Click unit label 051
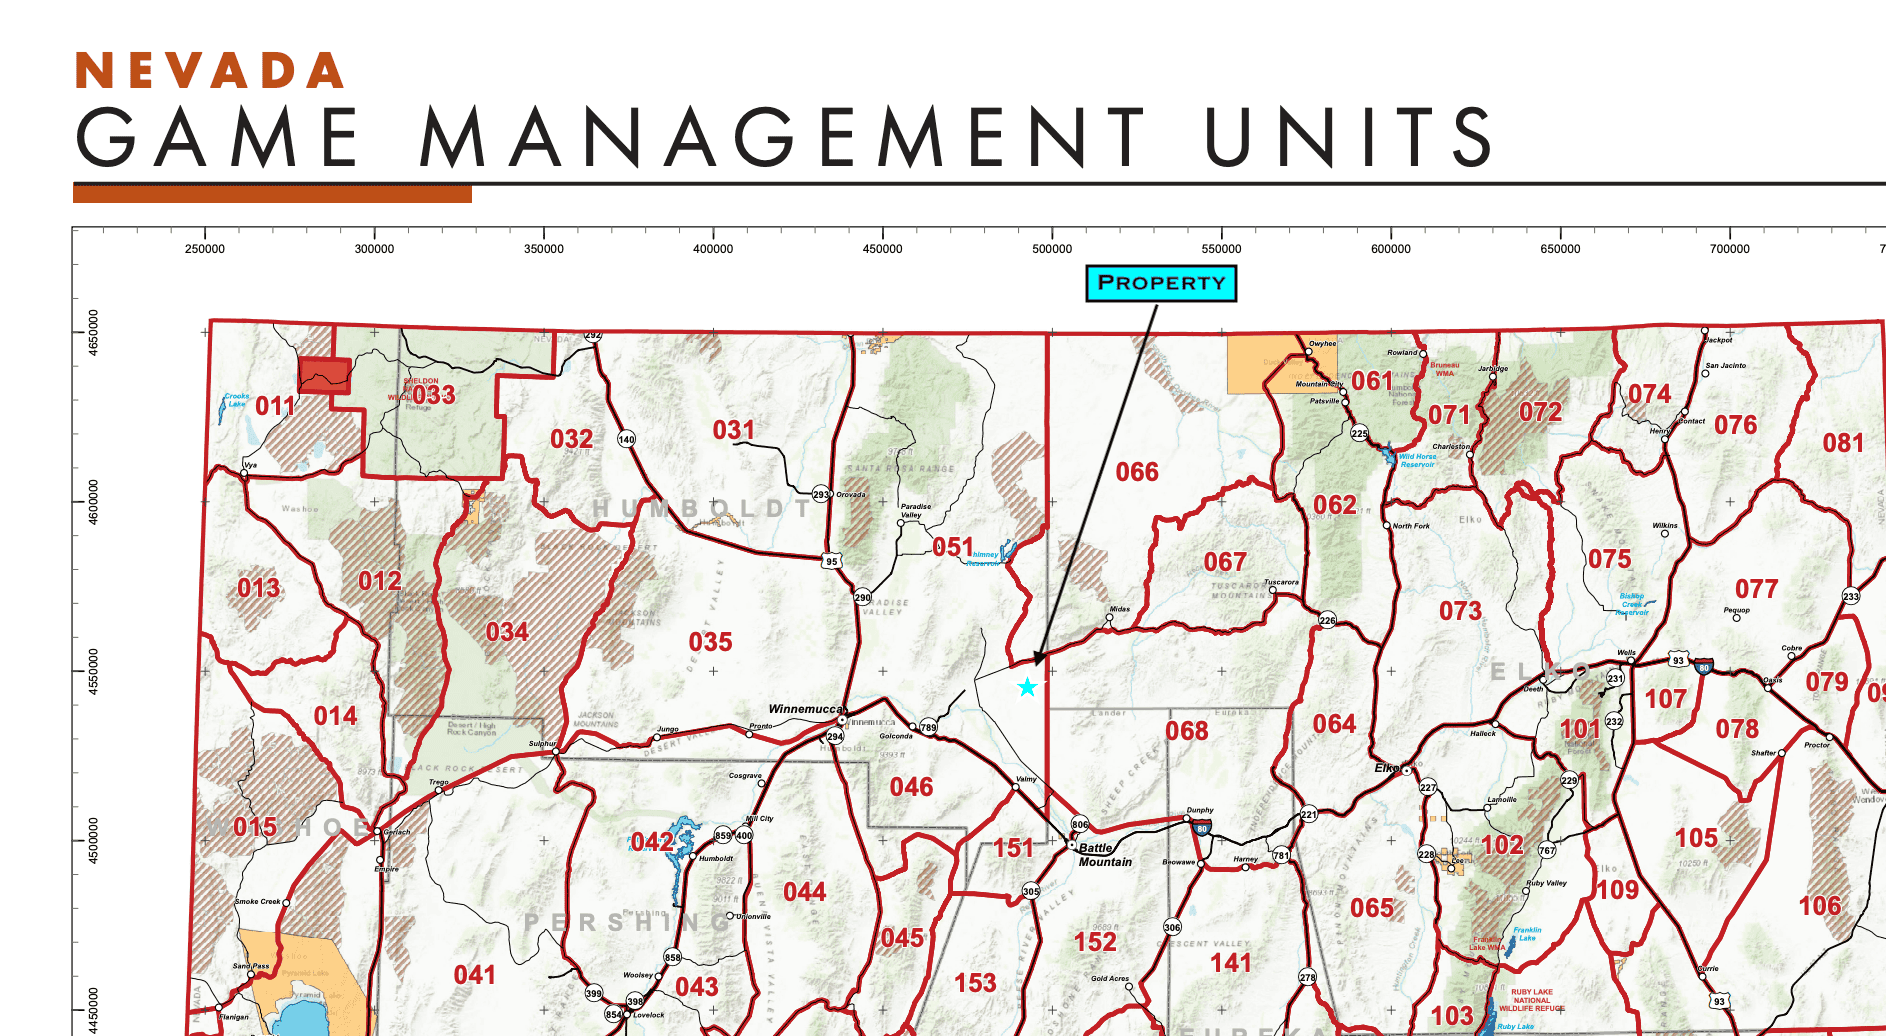The width and height of the screenshot is (1886, 1036). pos(953,547)
